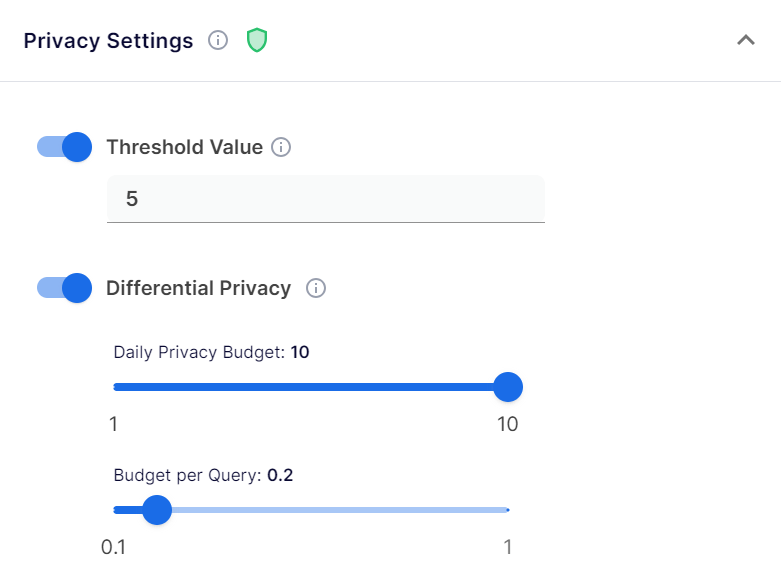Click the maximum 10 mark under Daily Privacy Budget
The width and height of the screenshot is (781, 583).
coord(508,424)
